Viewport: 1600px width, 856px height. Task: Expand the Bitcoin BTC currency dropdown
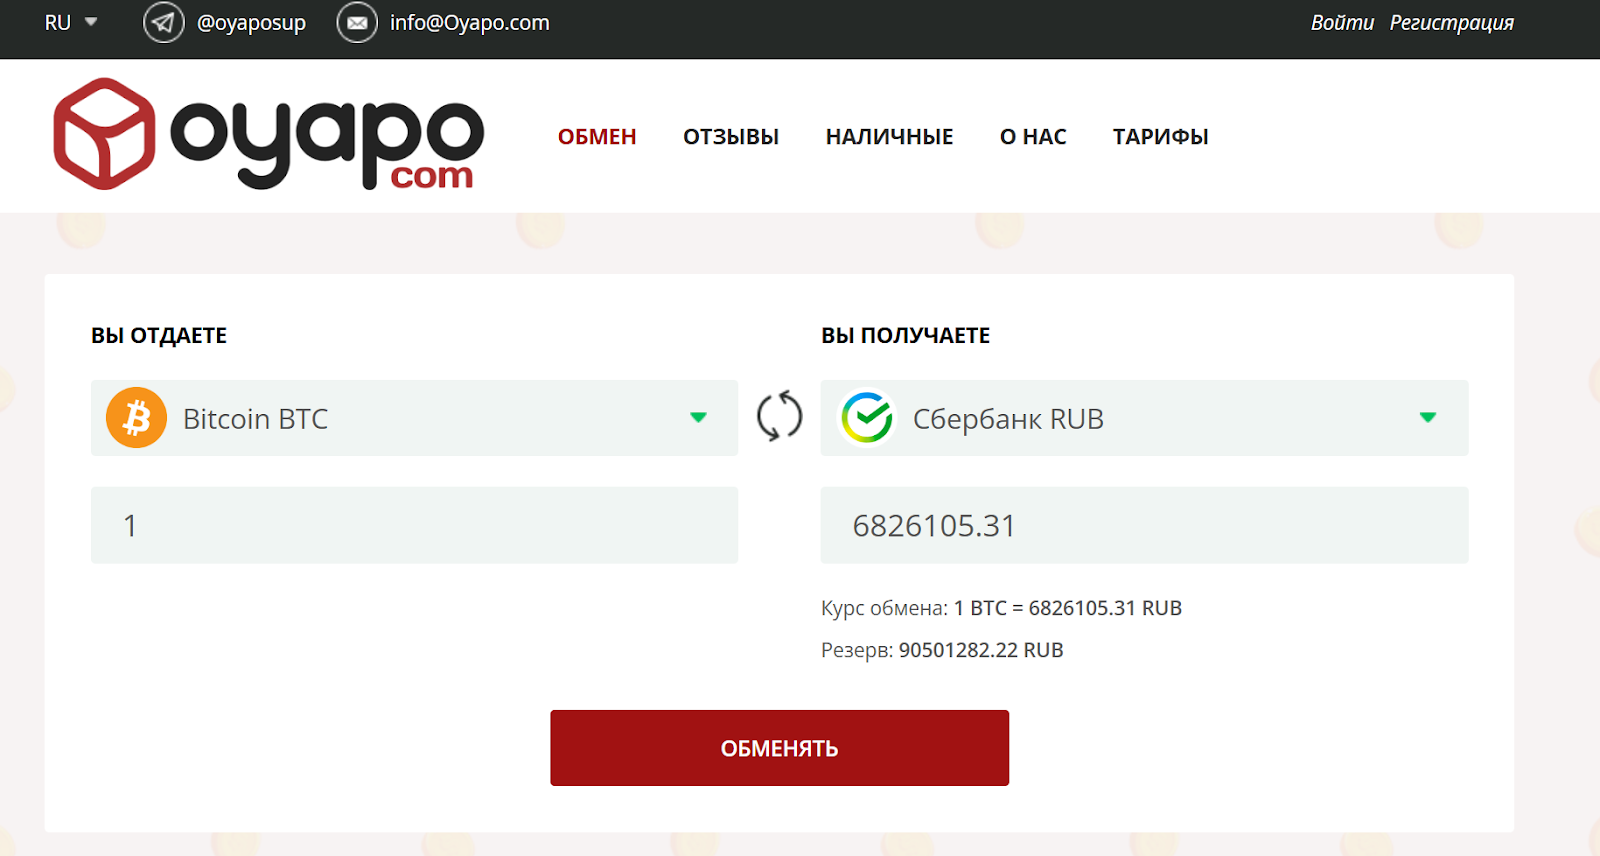tap(698, 418)
